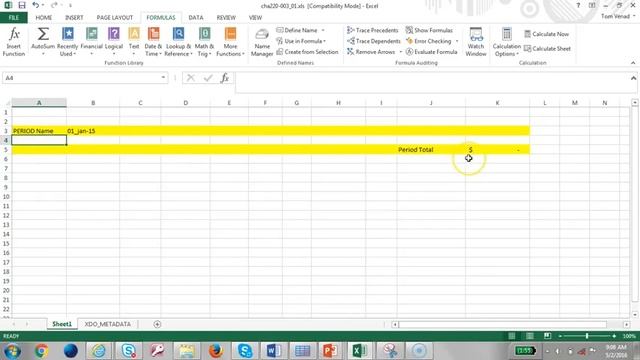Select the Period Total cell
640x360 pixels.
click(x=431, y=150)
